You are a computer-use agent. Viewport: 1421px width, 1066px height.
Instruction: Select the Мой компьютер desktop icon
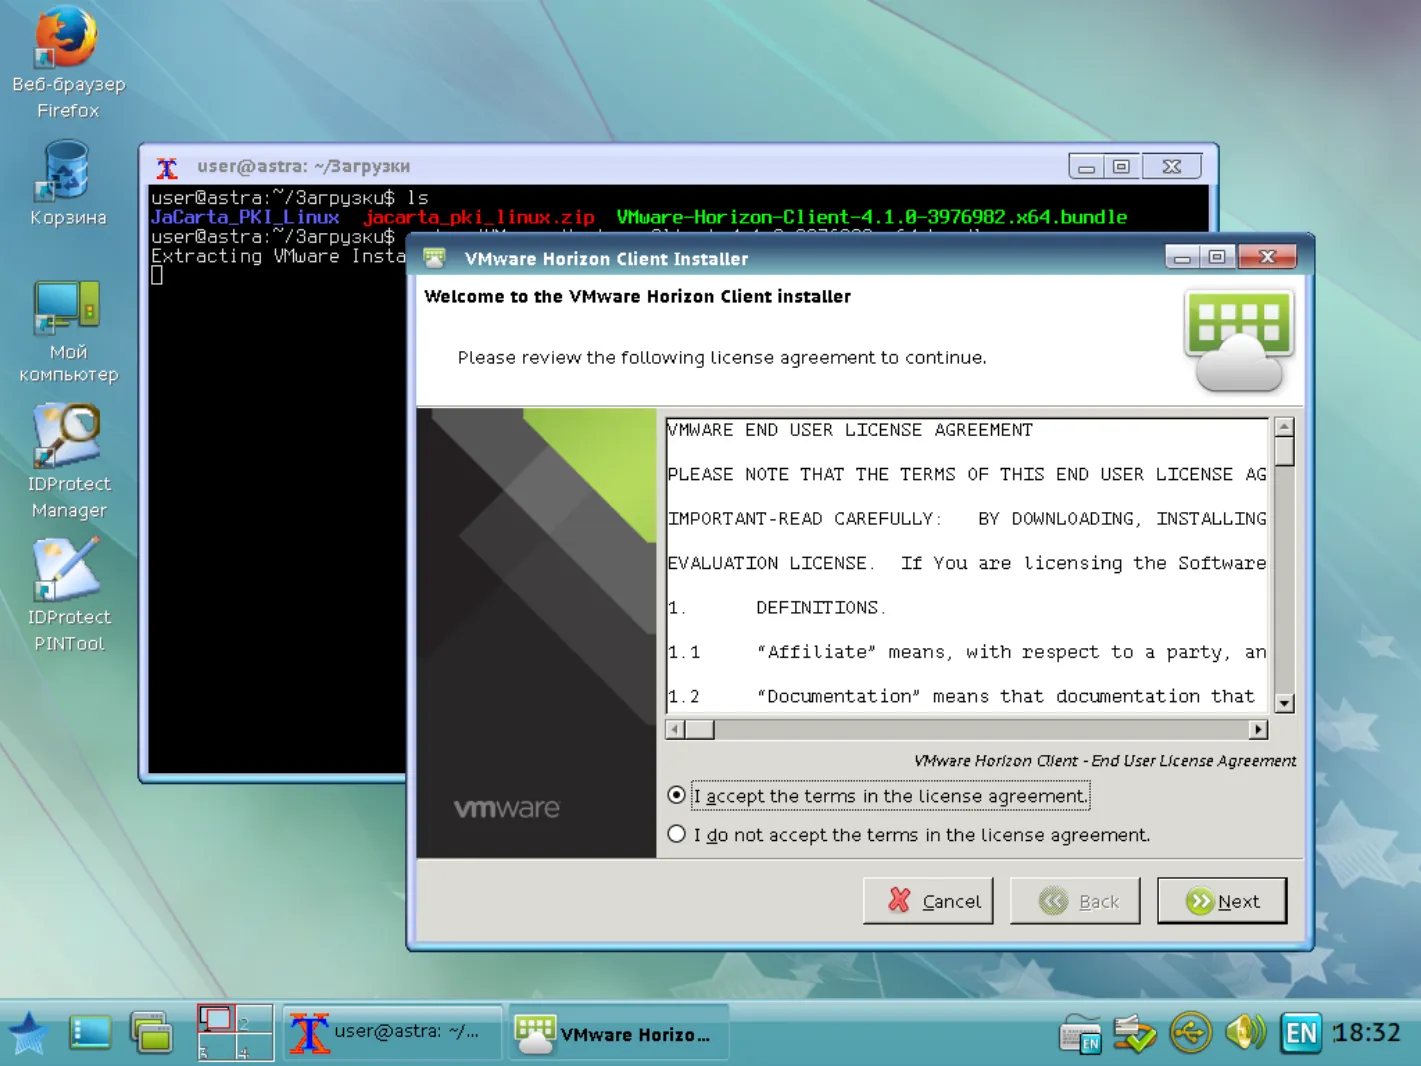pos(68,332)
